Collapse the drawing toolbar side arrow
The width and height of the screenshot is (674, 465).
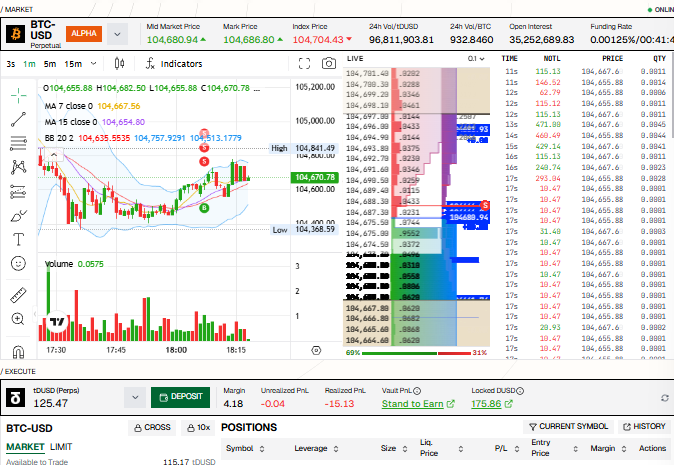[x=35, y=314]
